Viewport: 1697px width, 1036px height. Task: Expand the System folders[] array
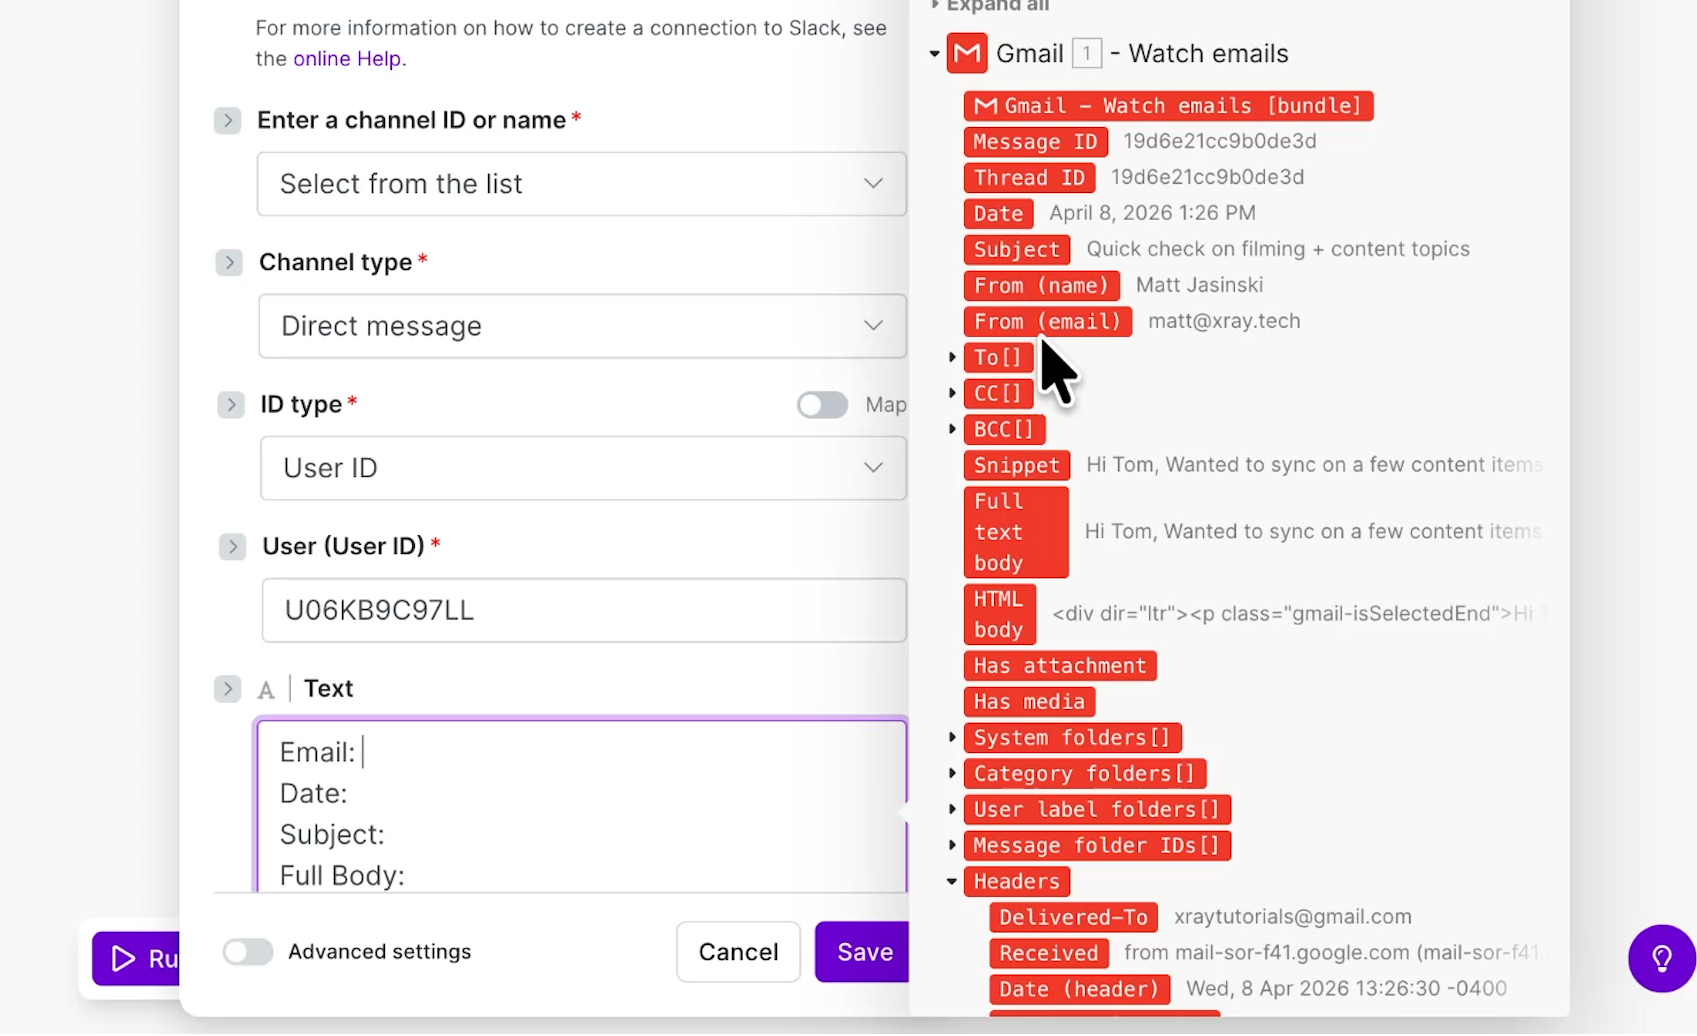tap(952, 737)
